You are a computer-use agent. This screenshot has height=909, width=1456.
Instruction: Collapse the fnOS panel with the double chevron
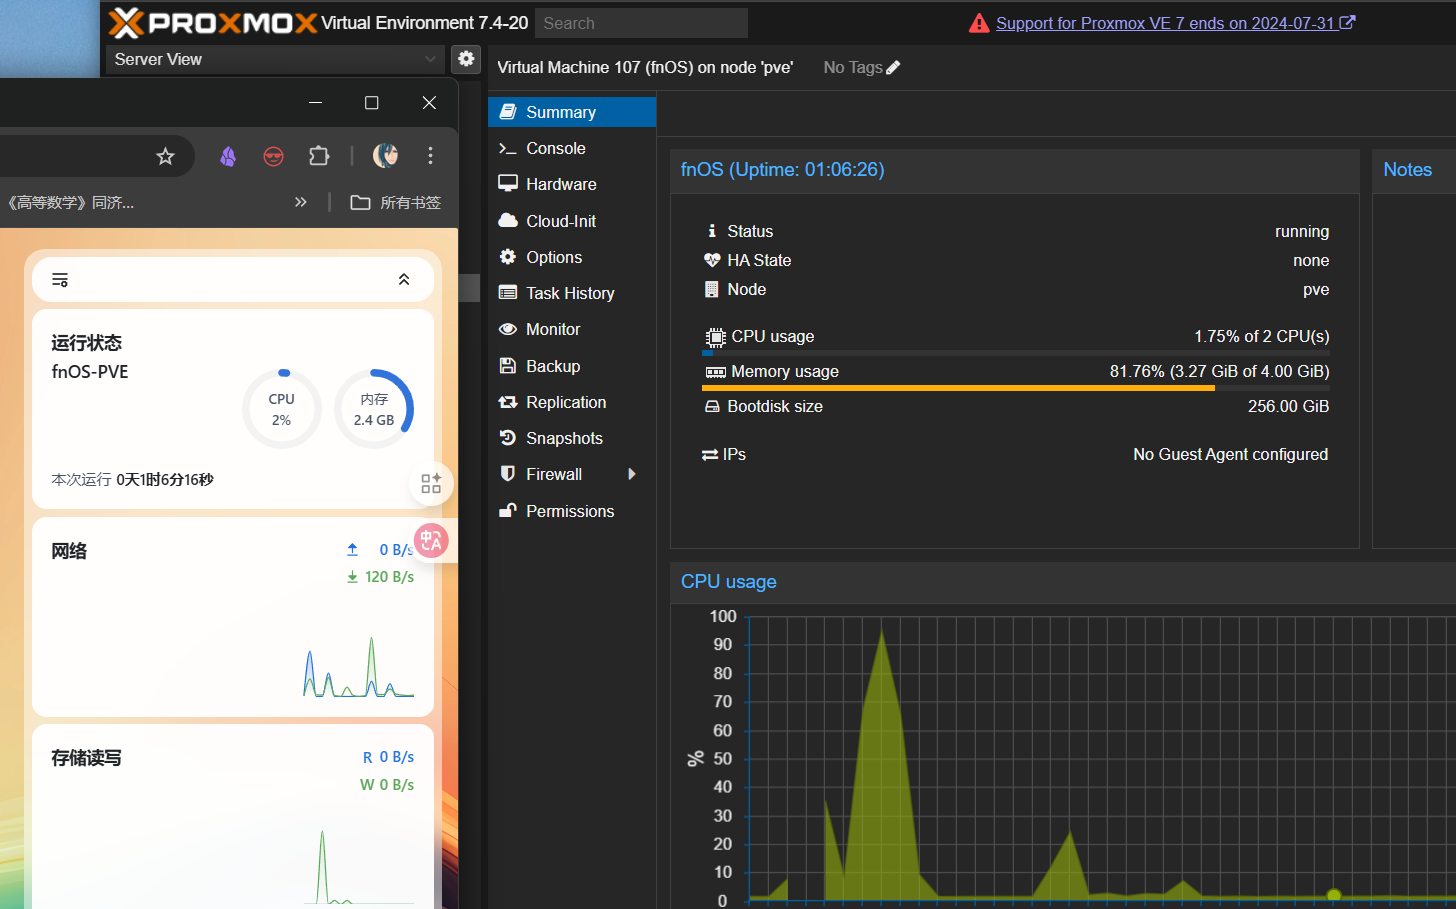(x=404, y=280)
